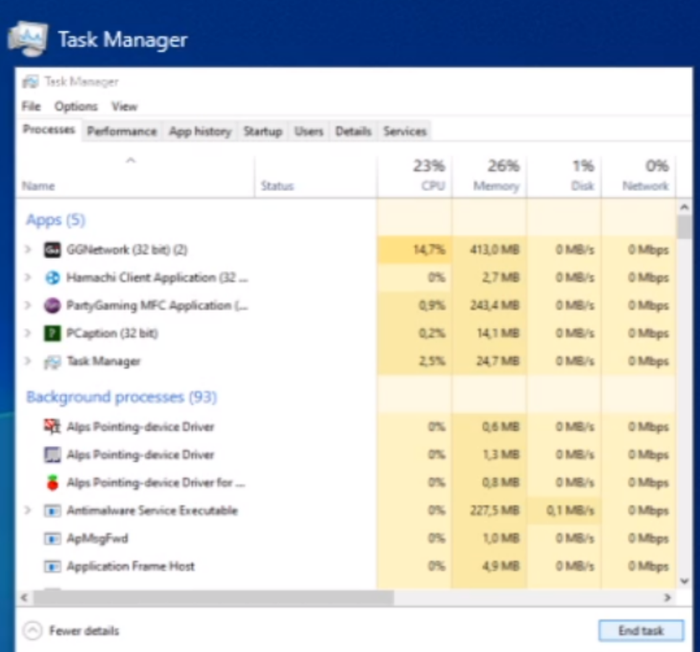The width and height of the screenshot is (700, 652).
Task: Select the 'Antimalware Service Executable' process name
Action: point(152,510)
